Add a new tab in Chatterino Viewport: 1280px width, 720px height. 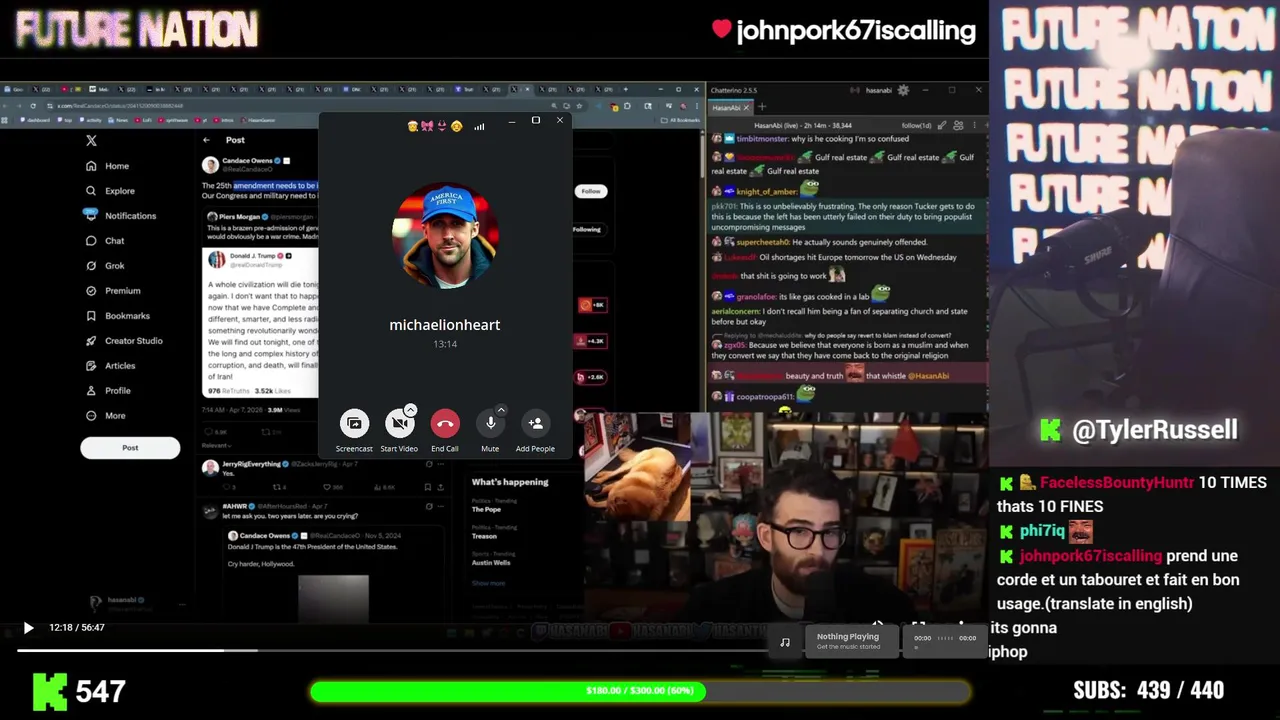[761, 107]
